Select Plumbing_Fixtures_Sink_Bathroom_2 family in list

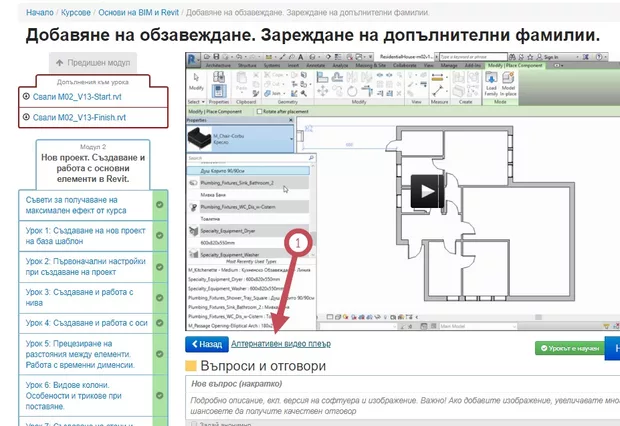248,183
